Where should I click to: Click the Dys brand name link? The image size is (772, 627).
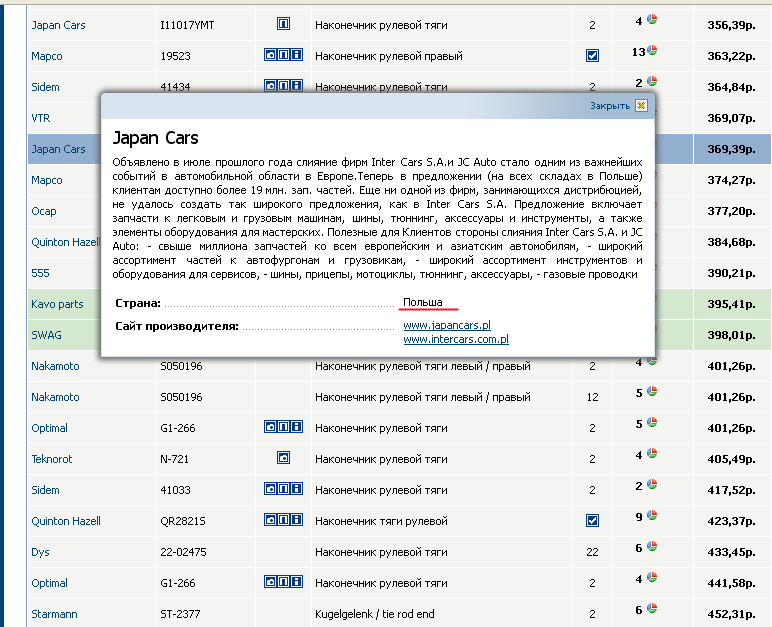pos(40,552)
